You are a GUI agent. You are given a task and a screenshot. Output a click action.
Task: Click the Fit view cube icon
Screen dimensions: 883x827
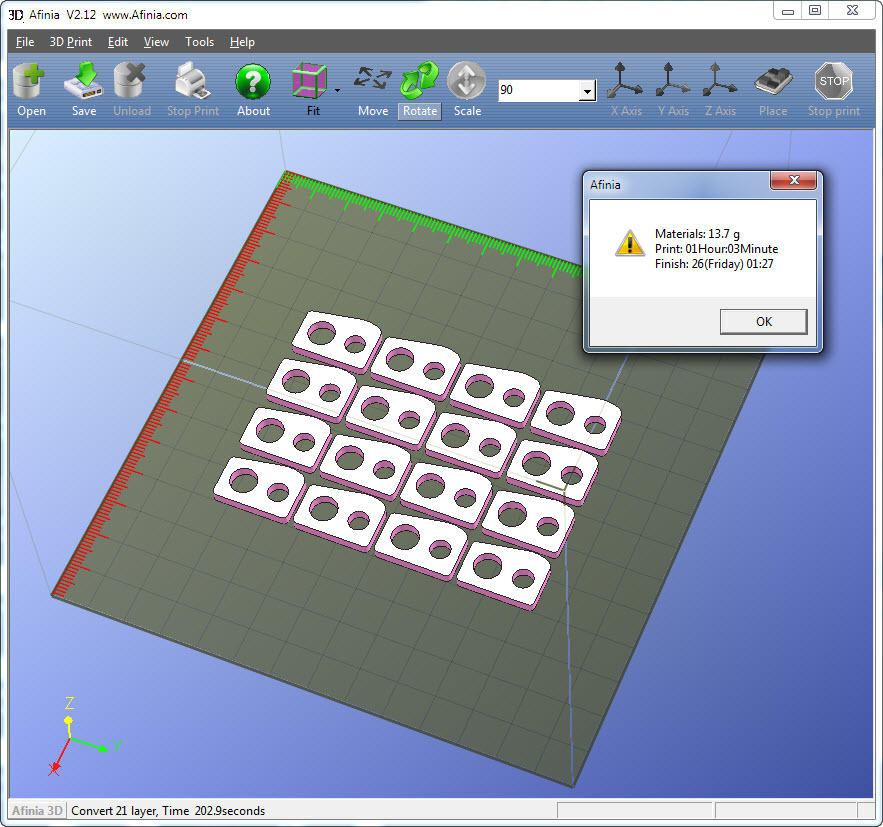coord(310,81)
